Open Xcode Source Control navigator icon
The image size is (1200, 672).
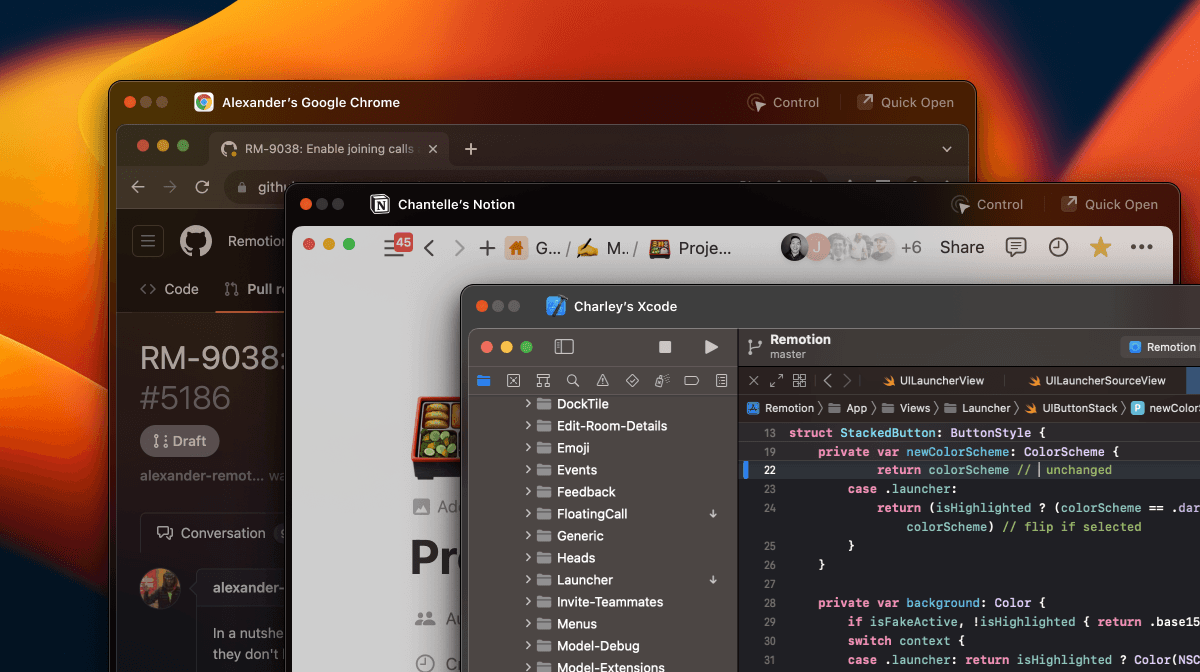[513, 381]
